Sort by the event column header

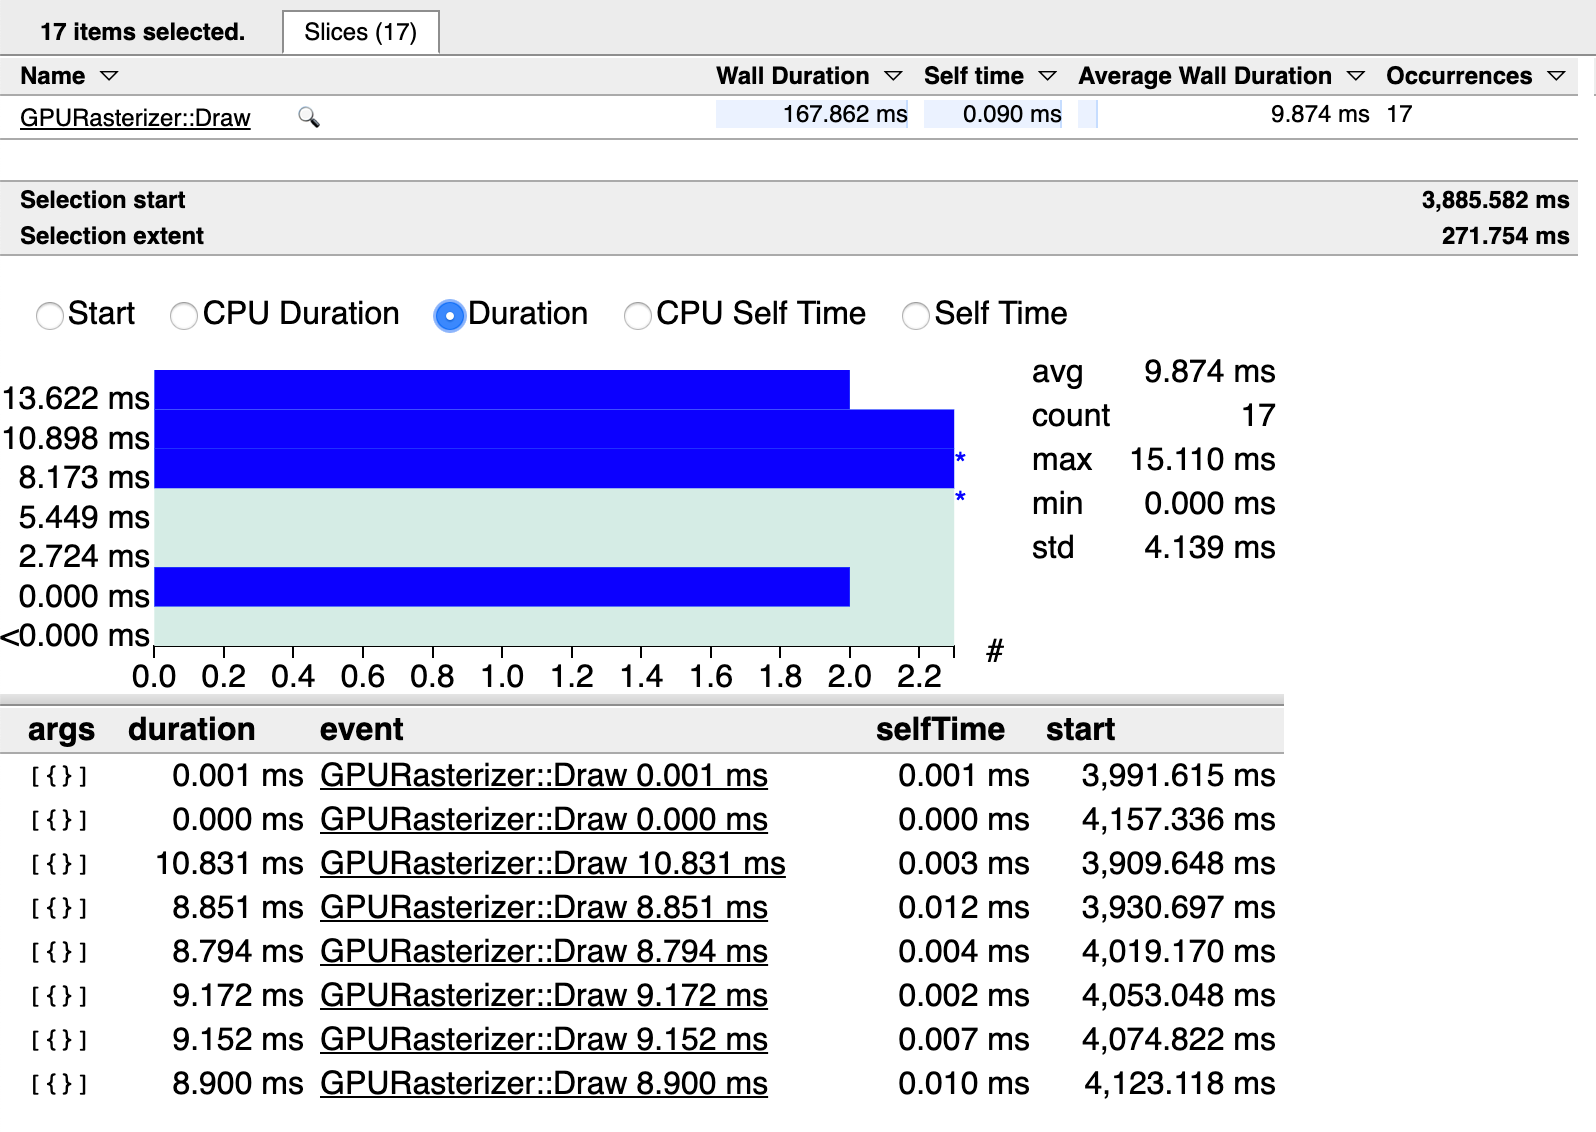pyautogui.click(x=362, y=729)
